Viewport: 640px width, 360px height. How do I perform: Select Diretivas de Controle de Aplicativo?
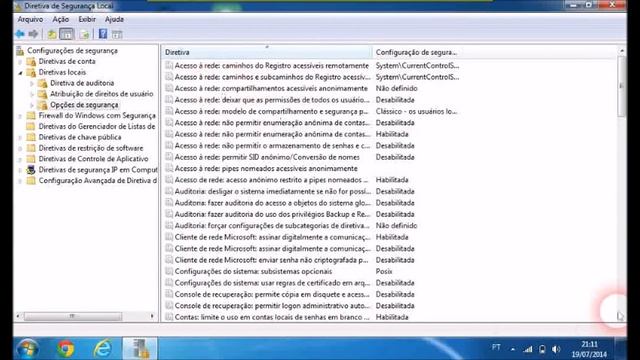[x=93, y=159]
